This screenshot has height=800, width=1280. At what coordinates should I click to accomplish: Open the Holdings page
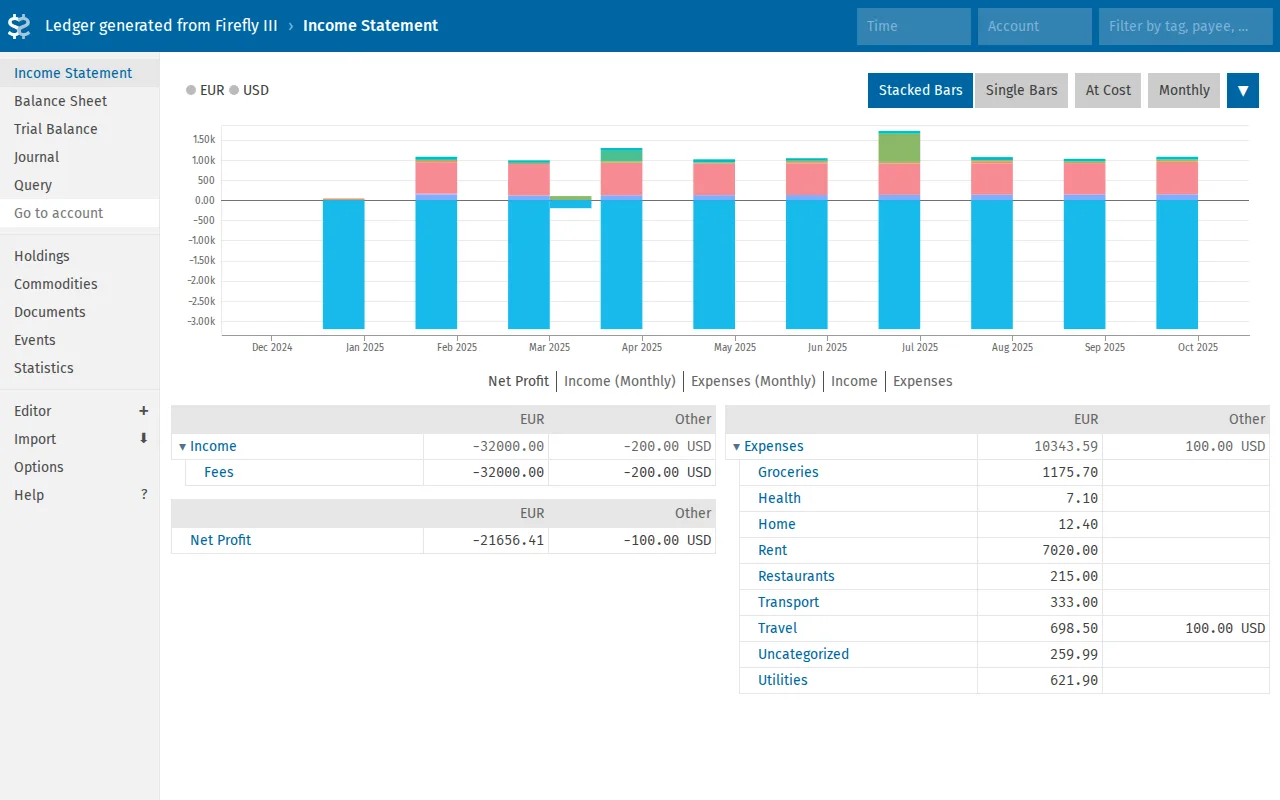80,256
